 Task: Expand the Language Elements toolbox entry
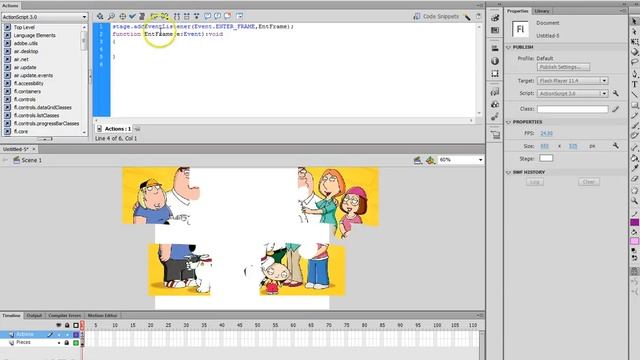tap(7, 36)
